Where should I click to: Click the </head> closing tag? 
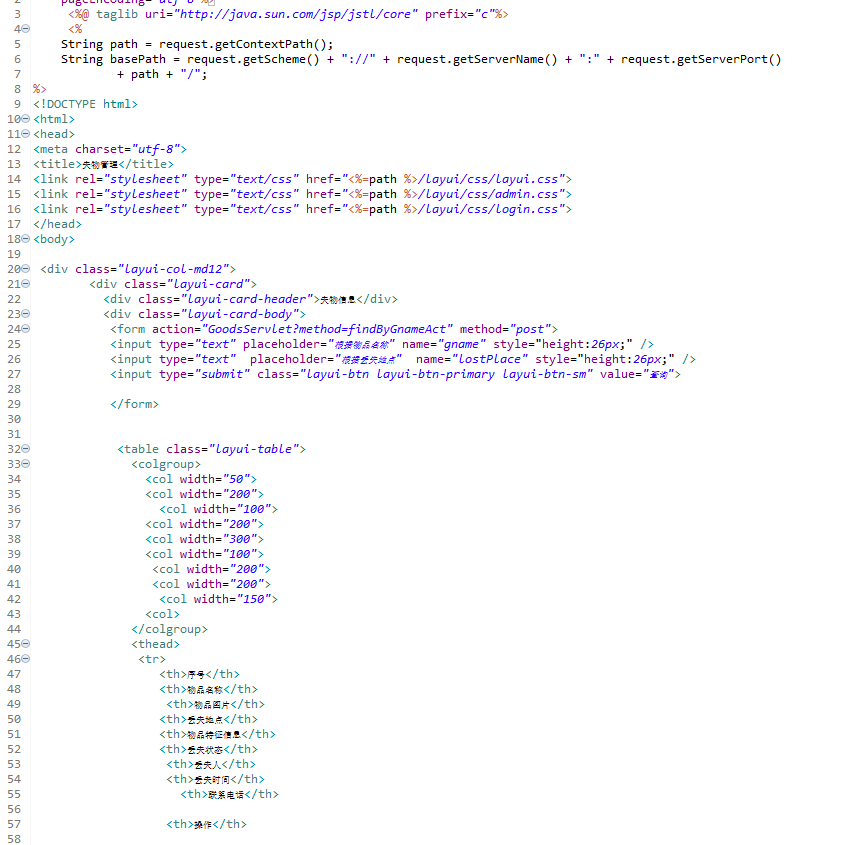[x=57, y=224]
